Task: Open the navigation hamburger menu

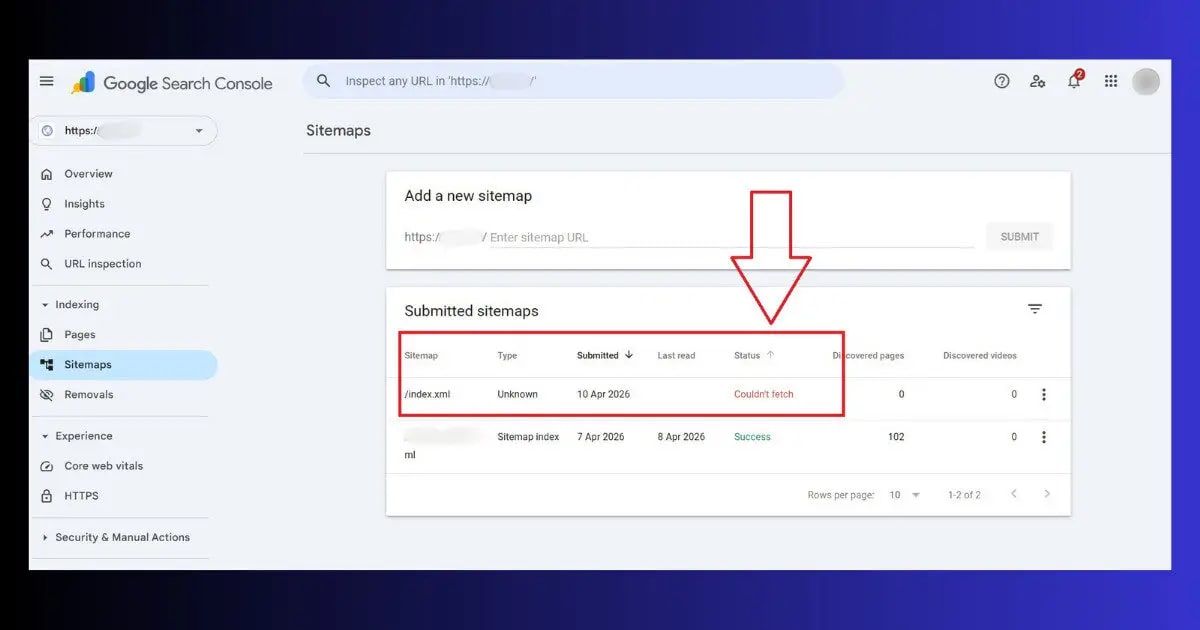Action: coord(46,81)
